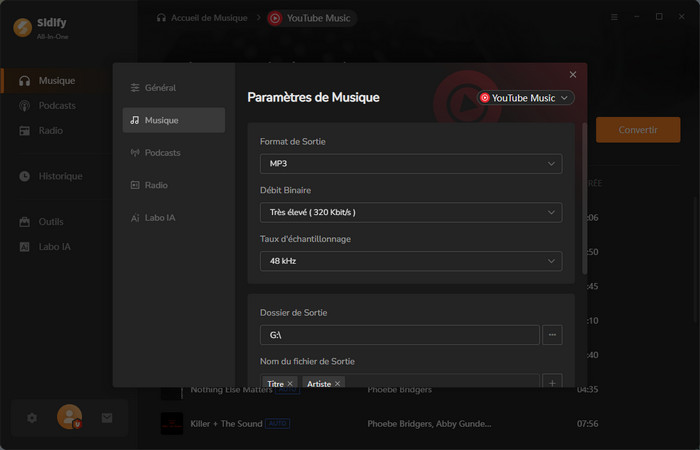Expand the Format de Sortie MP3 dropdown
The image size is (700, 450).
tap(411, 164)
